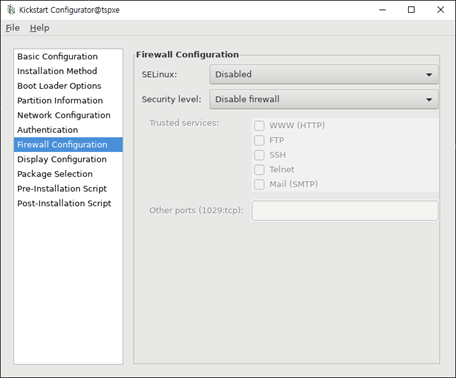The width and height of the screenshot is (456, 378).
Task: Click the Trusted services label
Action: [184, 123]
